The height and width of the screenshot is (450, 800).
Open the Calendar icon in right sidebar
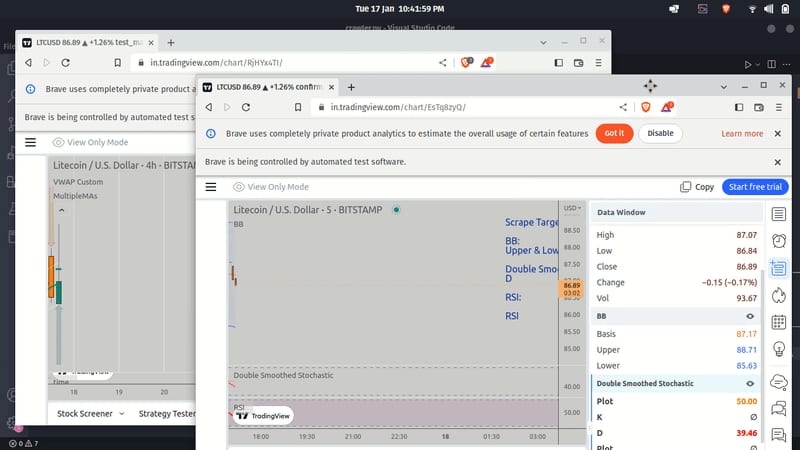[779, 322]
